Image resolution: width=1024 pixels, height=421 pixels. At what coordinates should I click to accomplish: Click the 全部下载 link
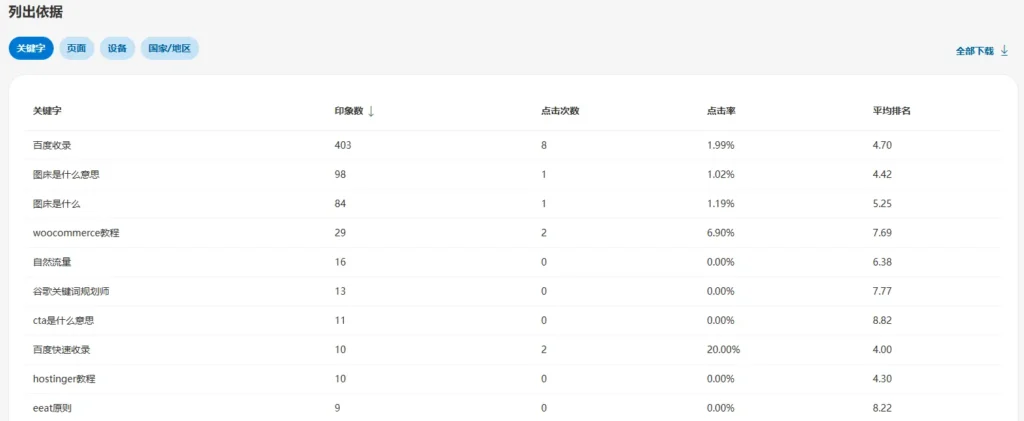coord(974,51)
